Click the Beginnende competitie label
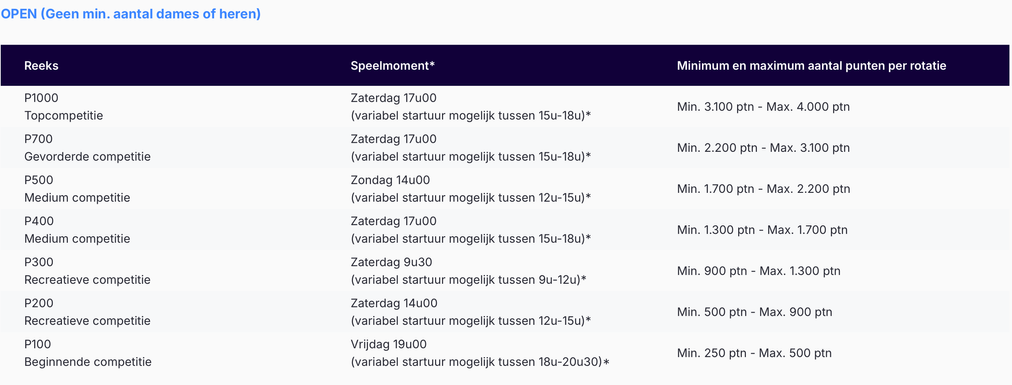 click(x=88, y=362)
